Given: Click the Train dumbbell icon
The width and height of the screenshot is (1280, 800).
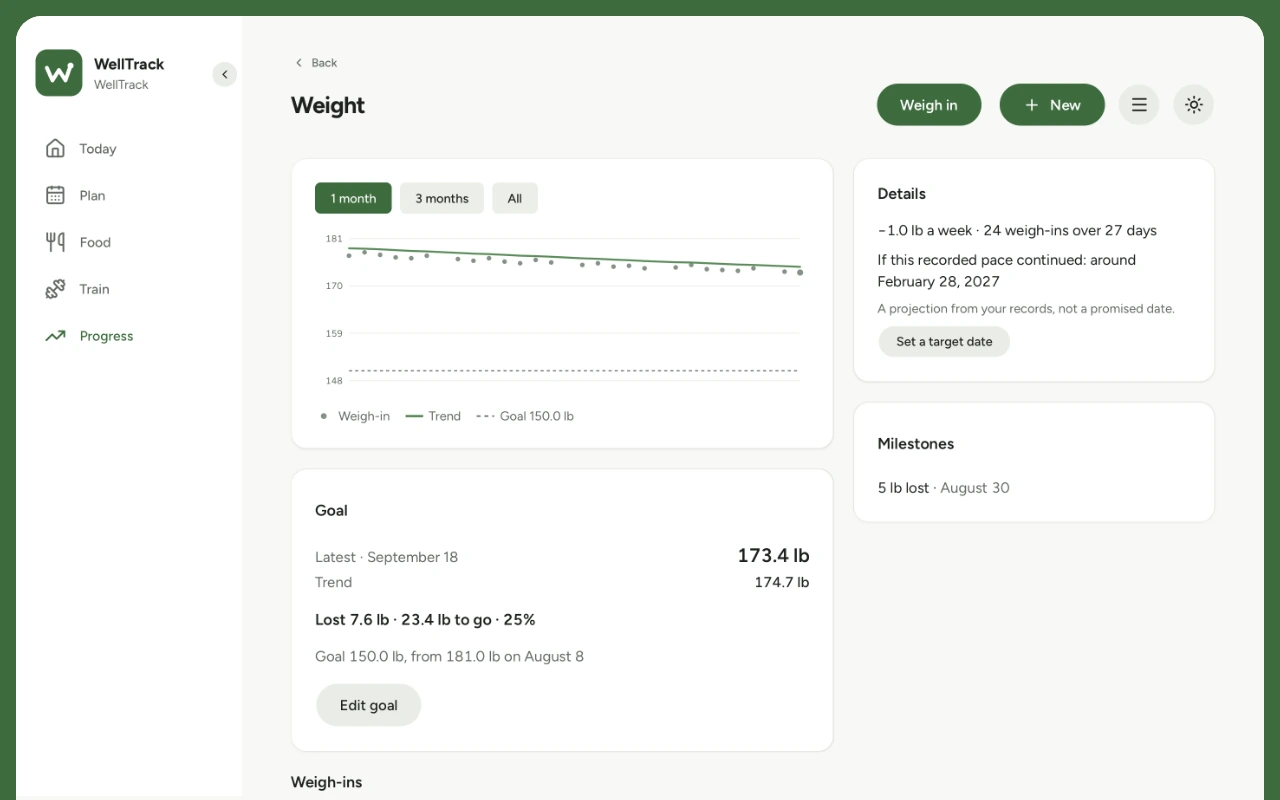Looking at the screenshot, I should [55, 289].
